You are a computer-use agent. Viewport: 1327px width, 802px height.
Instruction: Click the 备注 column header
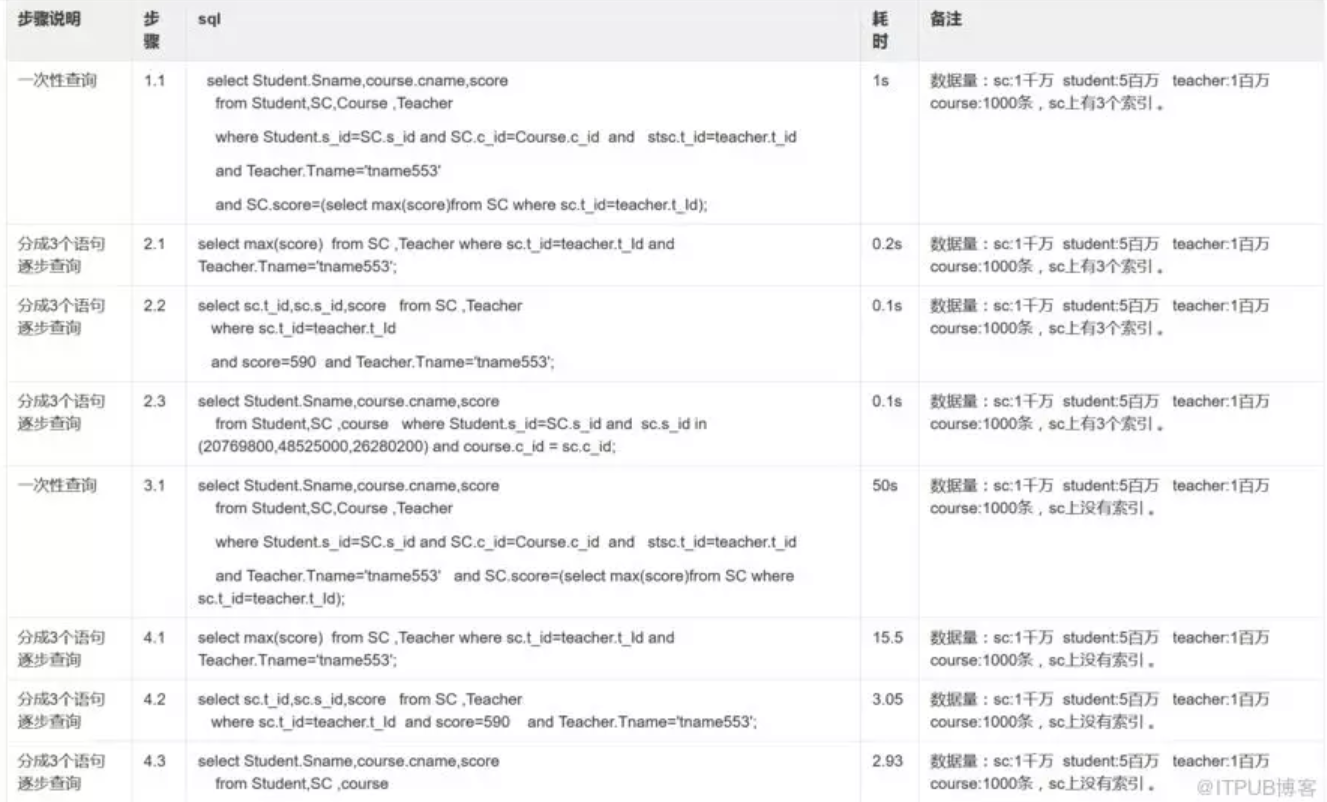[x=945, y=21]
